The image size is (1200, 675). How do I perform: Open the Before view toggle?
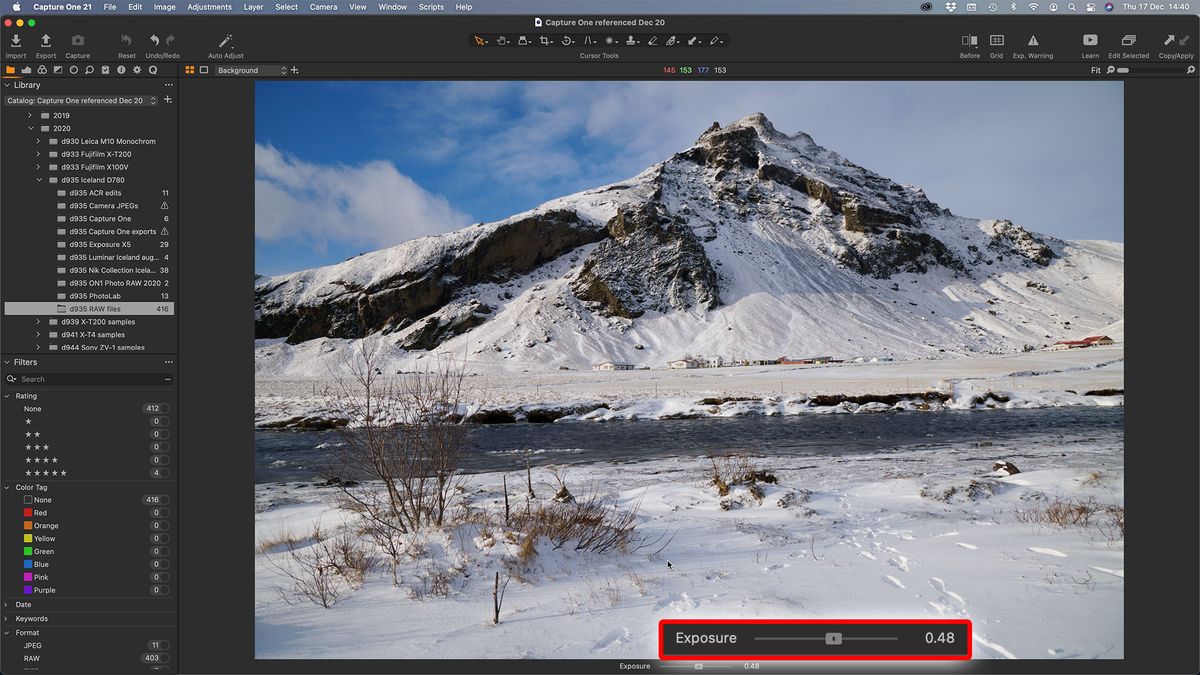970,42
